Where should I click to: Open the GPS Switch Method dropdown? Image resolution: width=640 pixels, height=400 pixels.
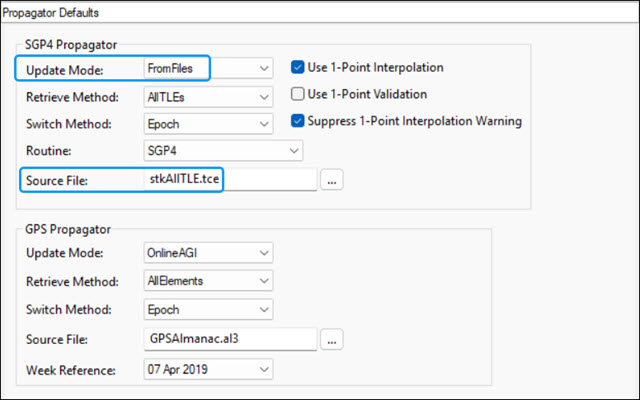point(263,311)
